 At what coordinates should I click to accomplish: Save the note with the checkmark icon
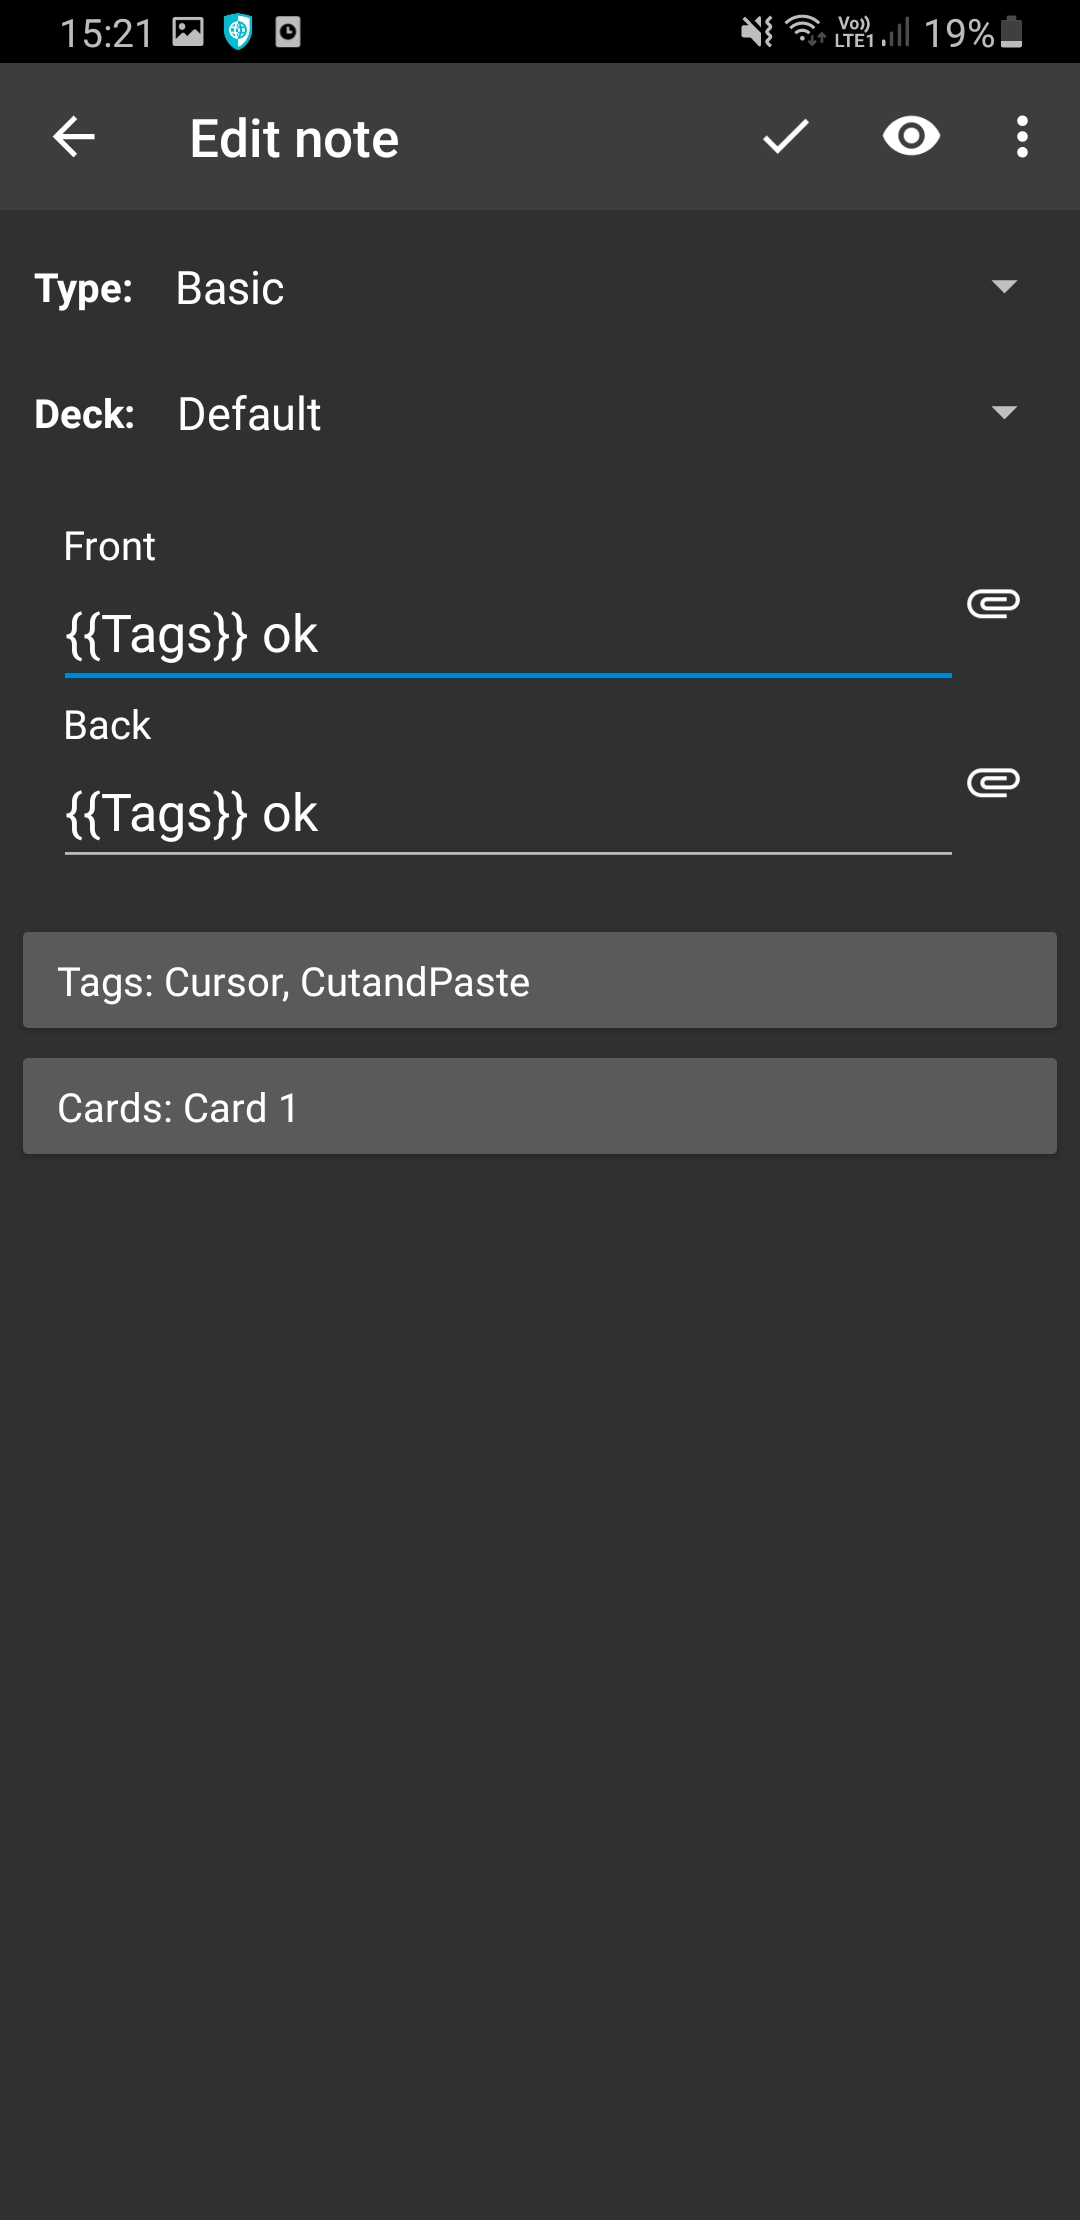coord(783,137)
